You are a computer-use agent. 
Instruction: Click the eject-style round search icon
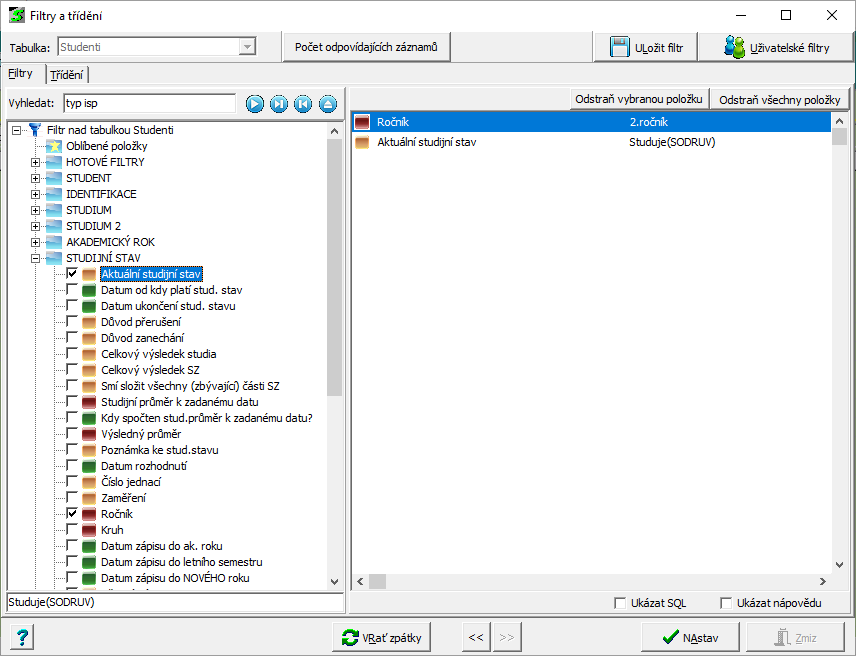tap(328, 103)
